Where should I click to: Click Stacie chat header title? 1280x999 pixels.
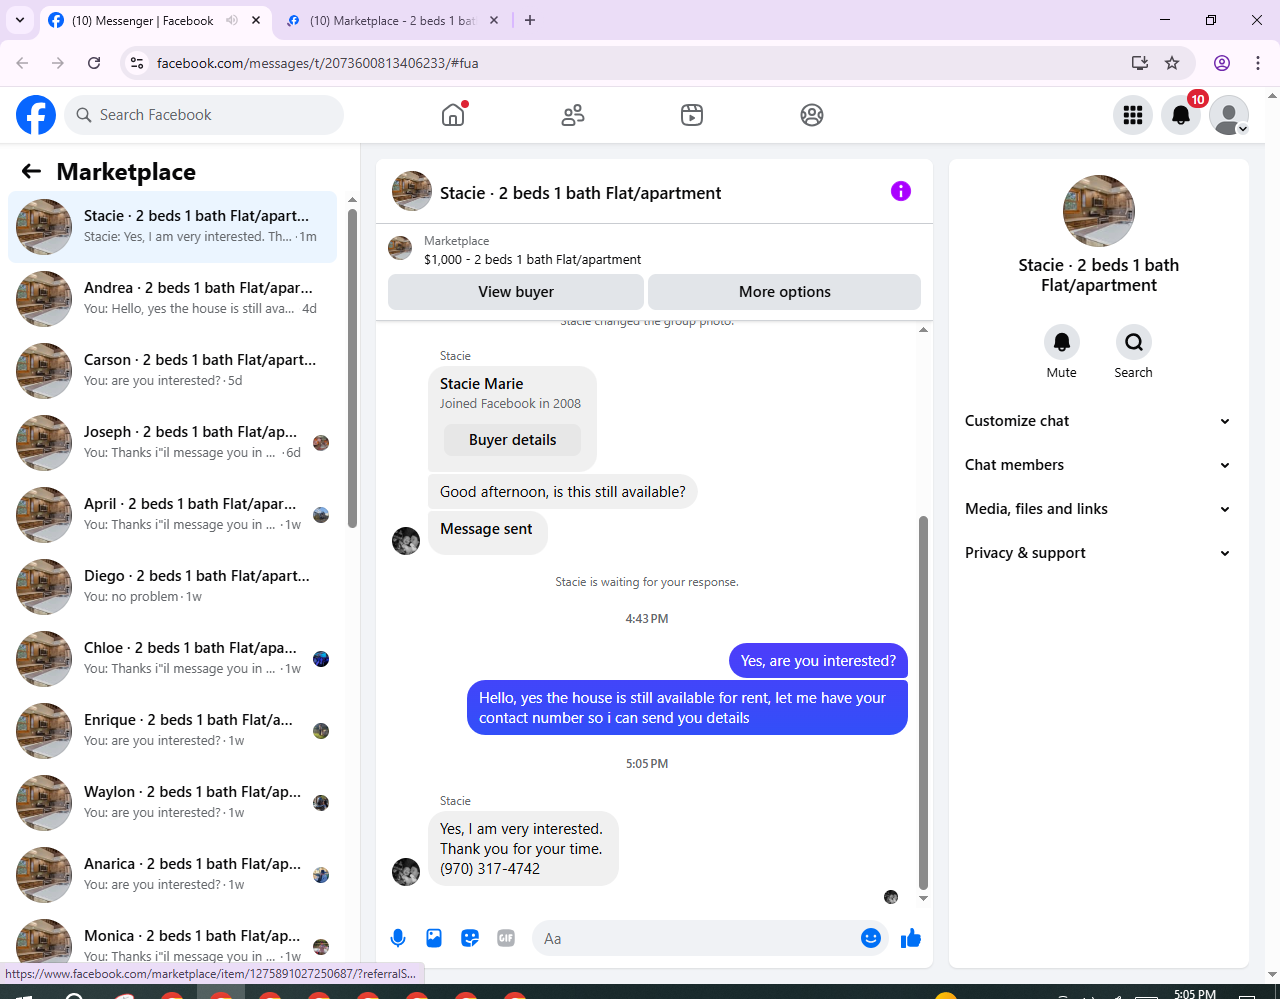click(x=580, y=193)
